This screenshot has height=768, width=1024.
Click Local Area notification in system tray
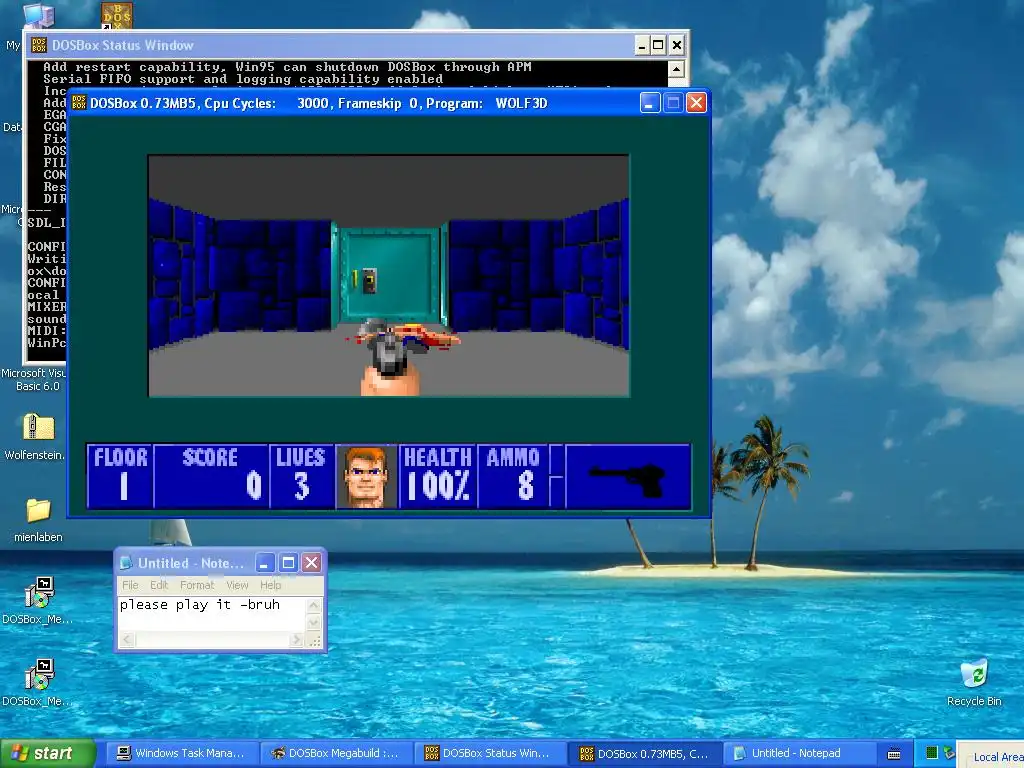(x=997, y=756)
